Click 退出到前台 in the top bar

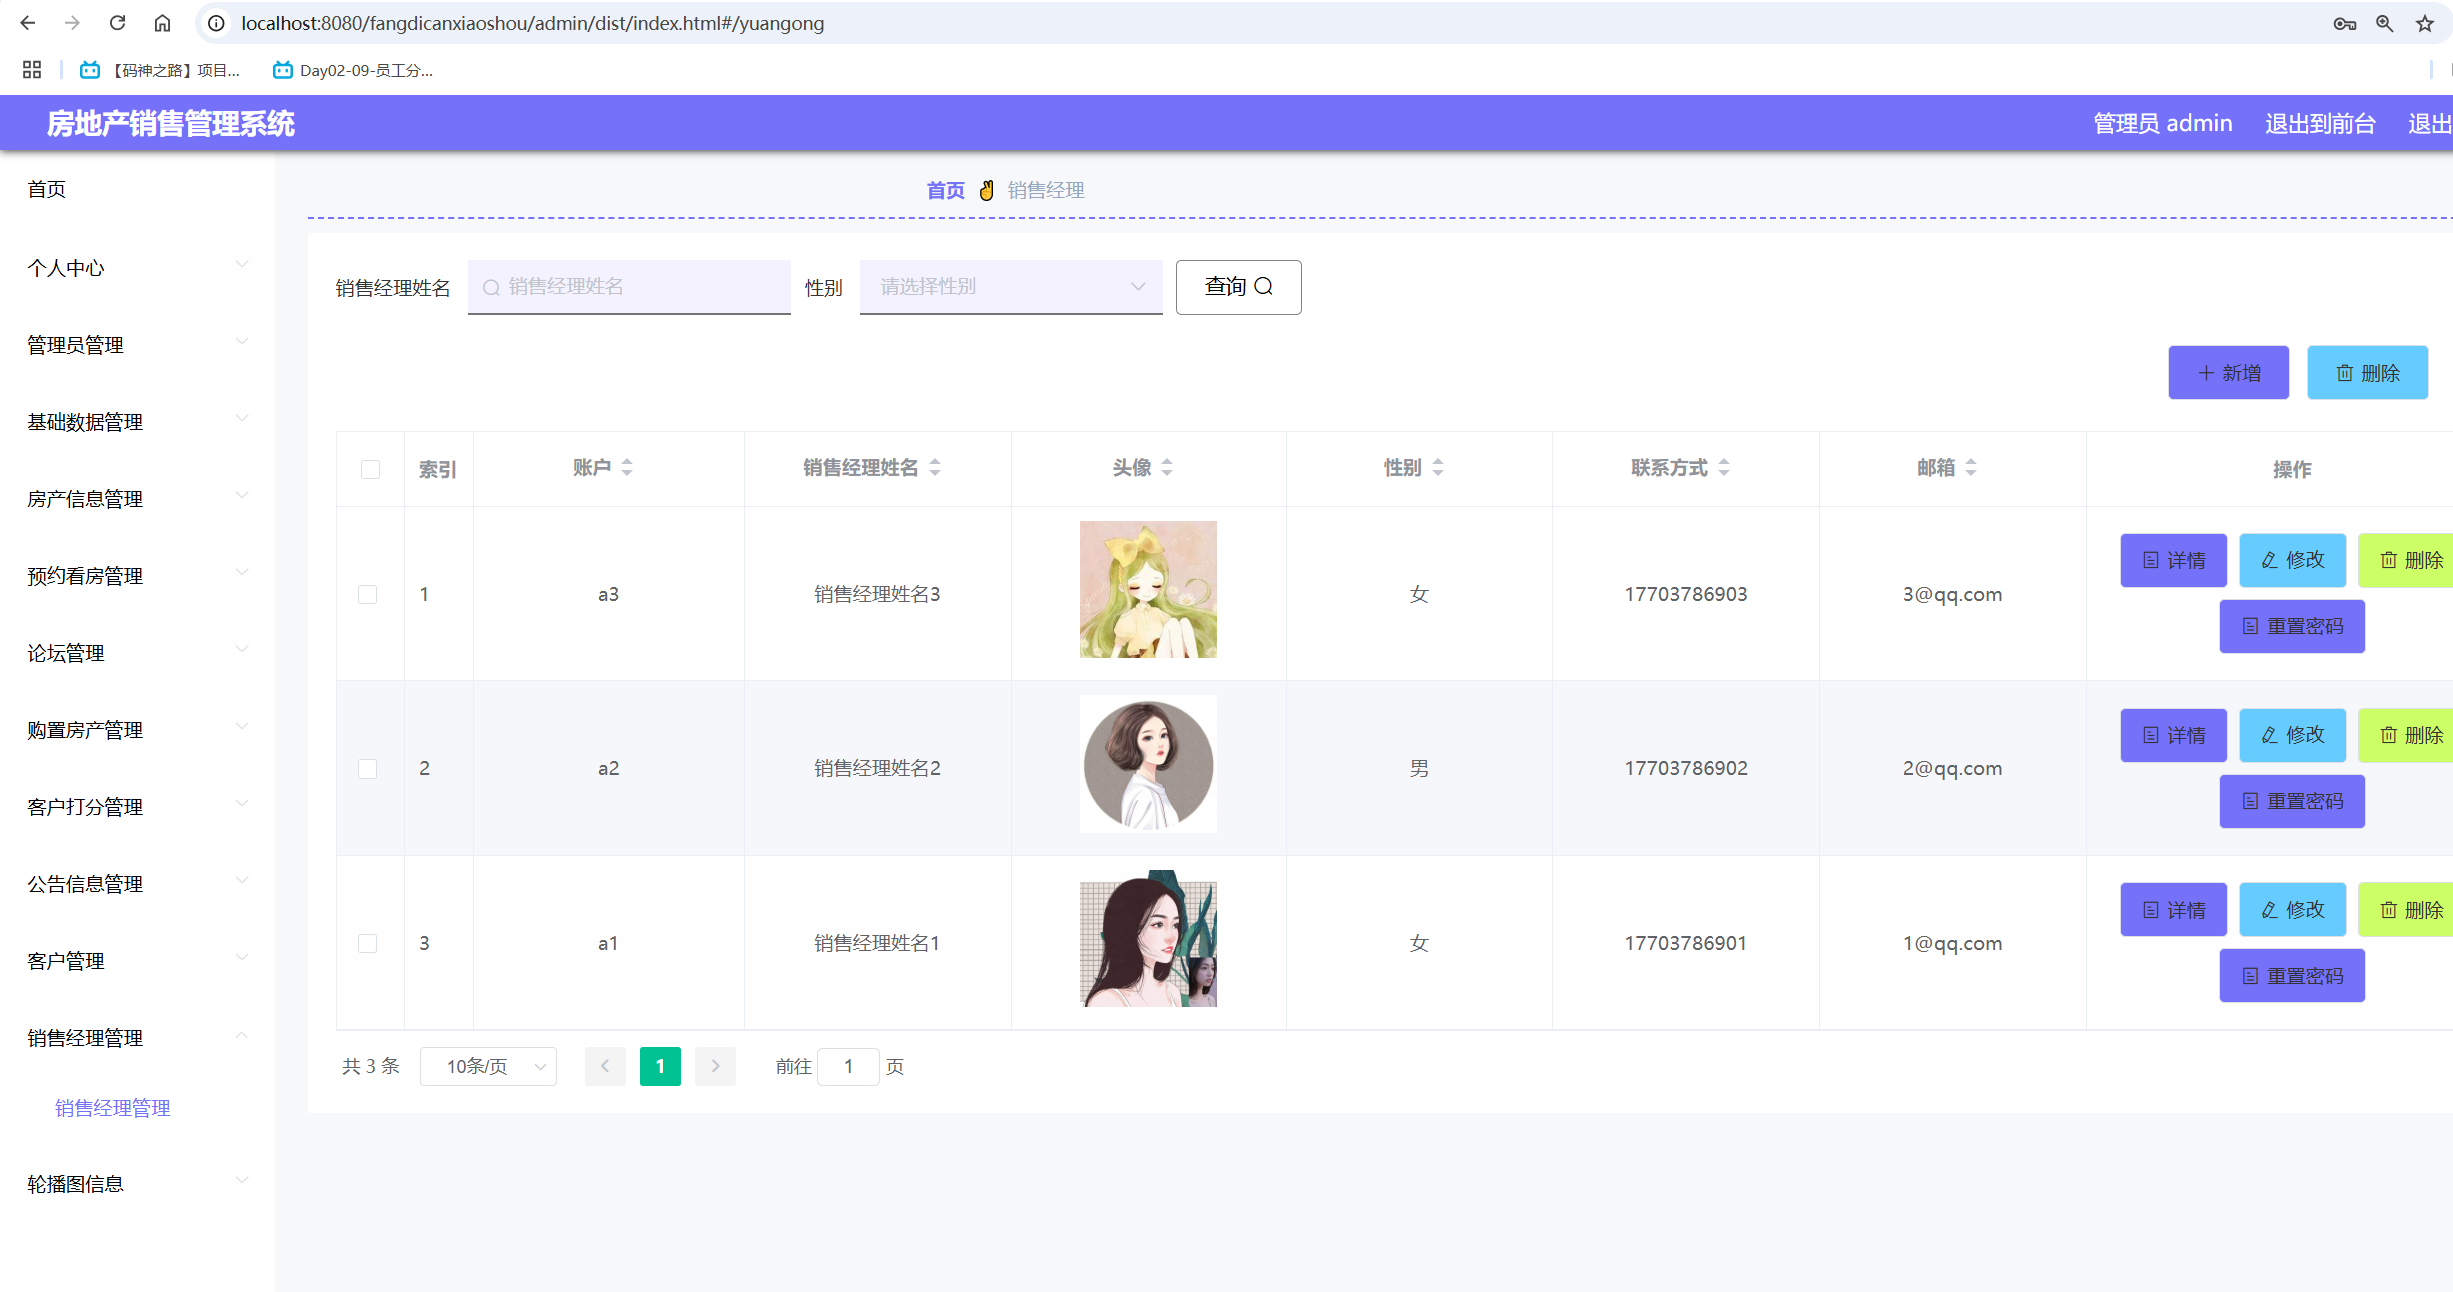(x=2320, y=122)
